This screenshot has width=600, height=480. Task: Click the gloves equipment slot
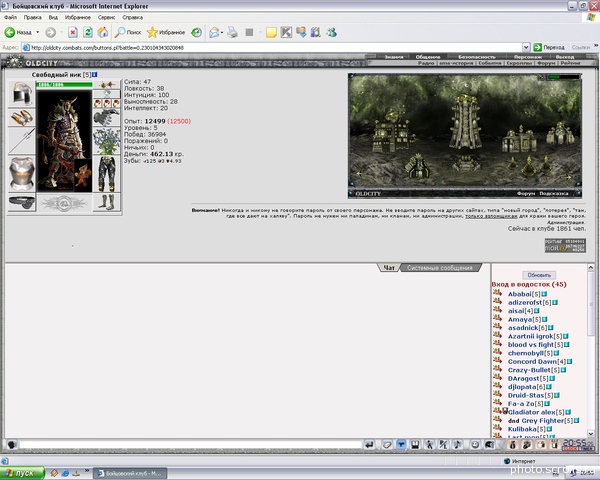(106, 117)
